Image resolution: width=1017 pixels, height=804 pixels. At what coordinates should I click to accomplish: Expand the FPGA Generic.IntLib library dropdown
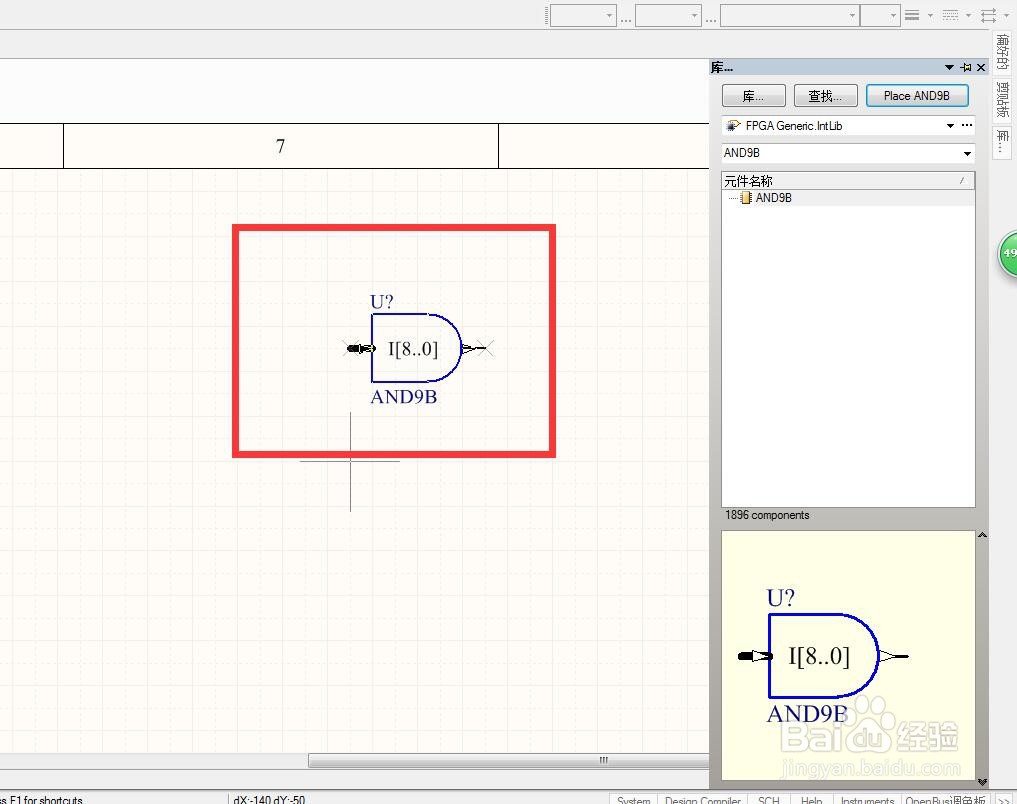950,126
